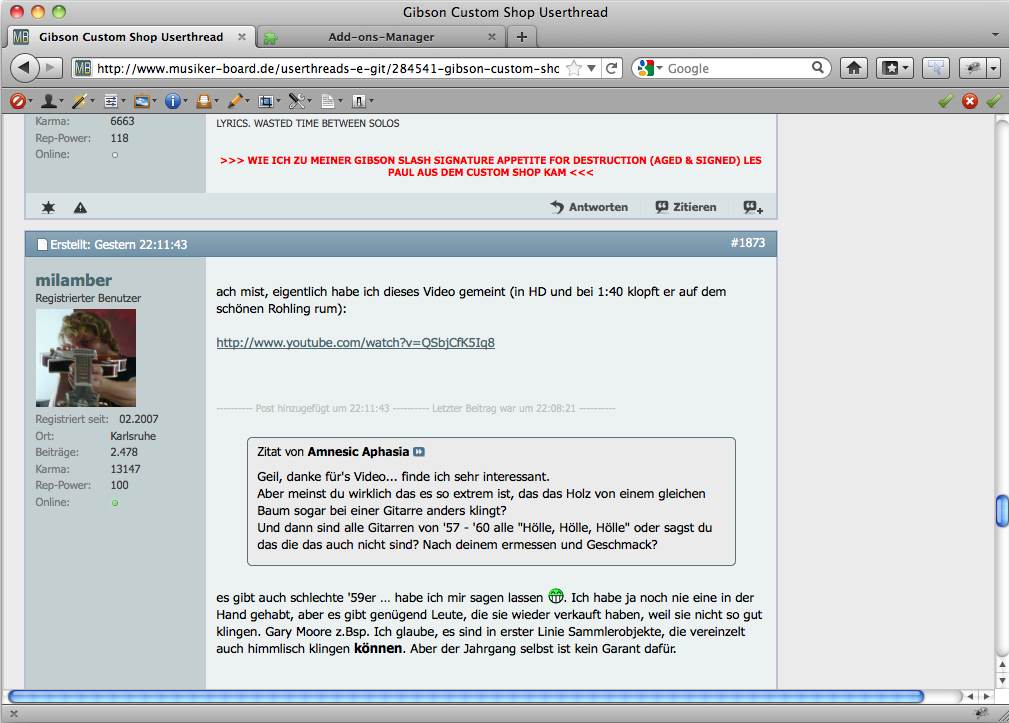1009x723 pixels.
Task: Click into the address URL field
Action: [x=328, y=68]
